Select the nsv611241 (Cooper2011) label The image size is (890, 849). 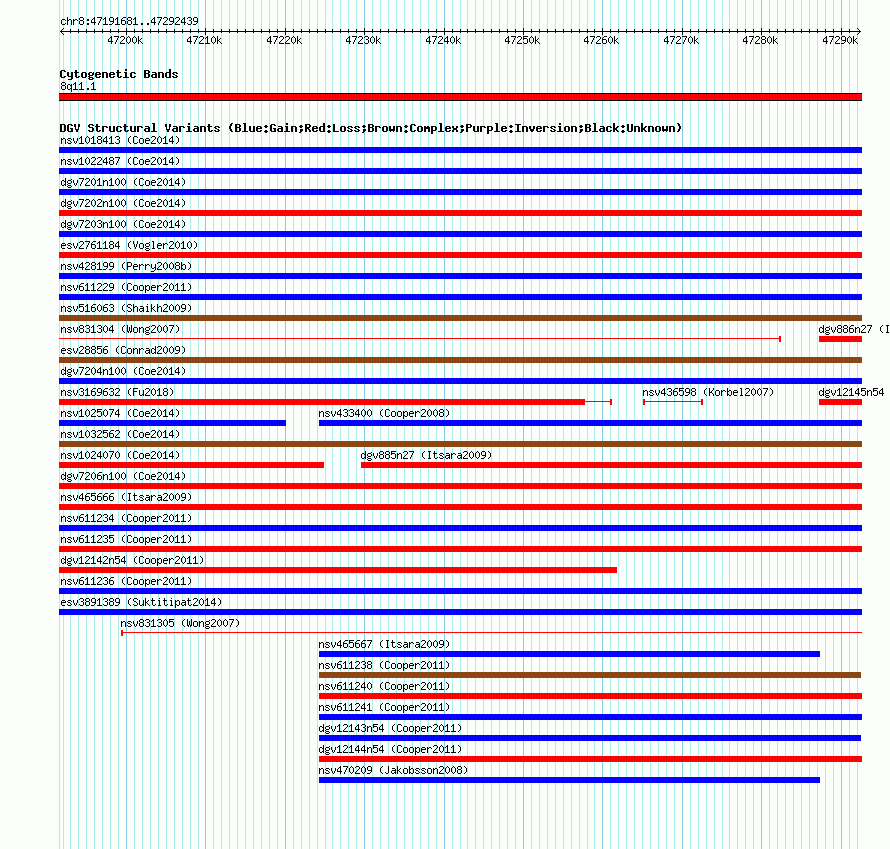(384, 707)
